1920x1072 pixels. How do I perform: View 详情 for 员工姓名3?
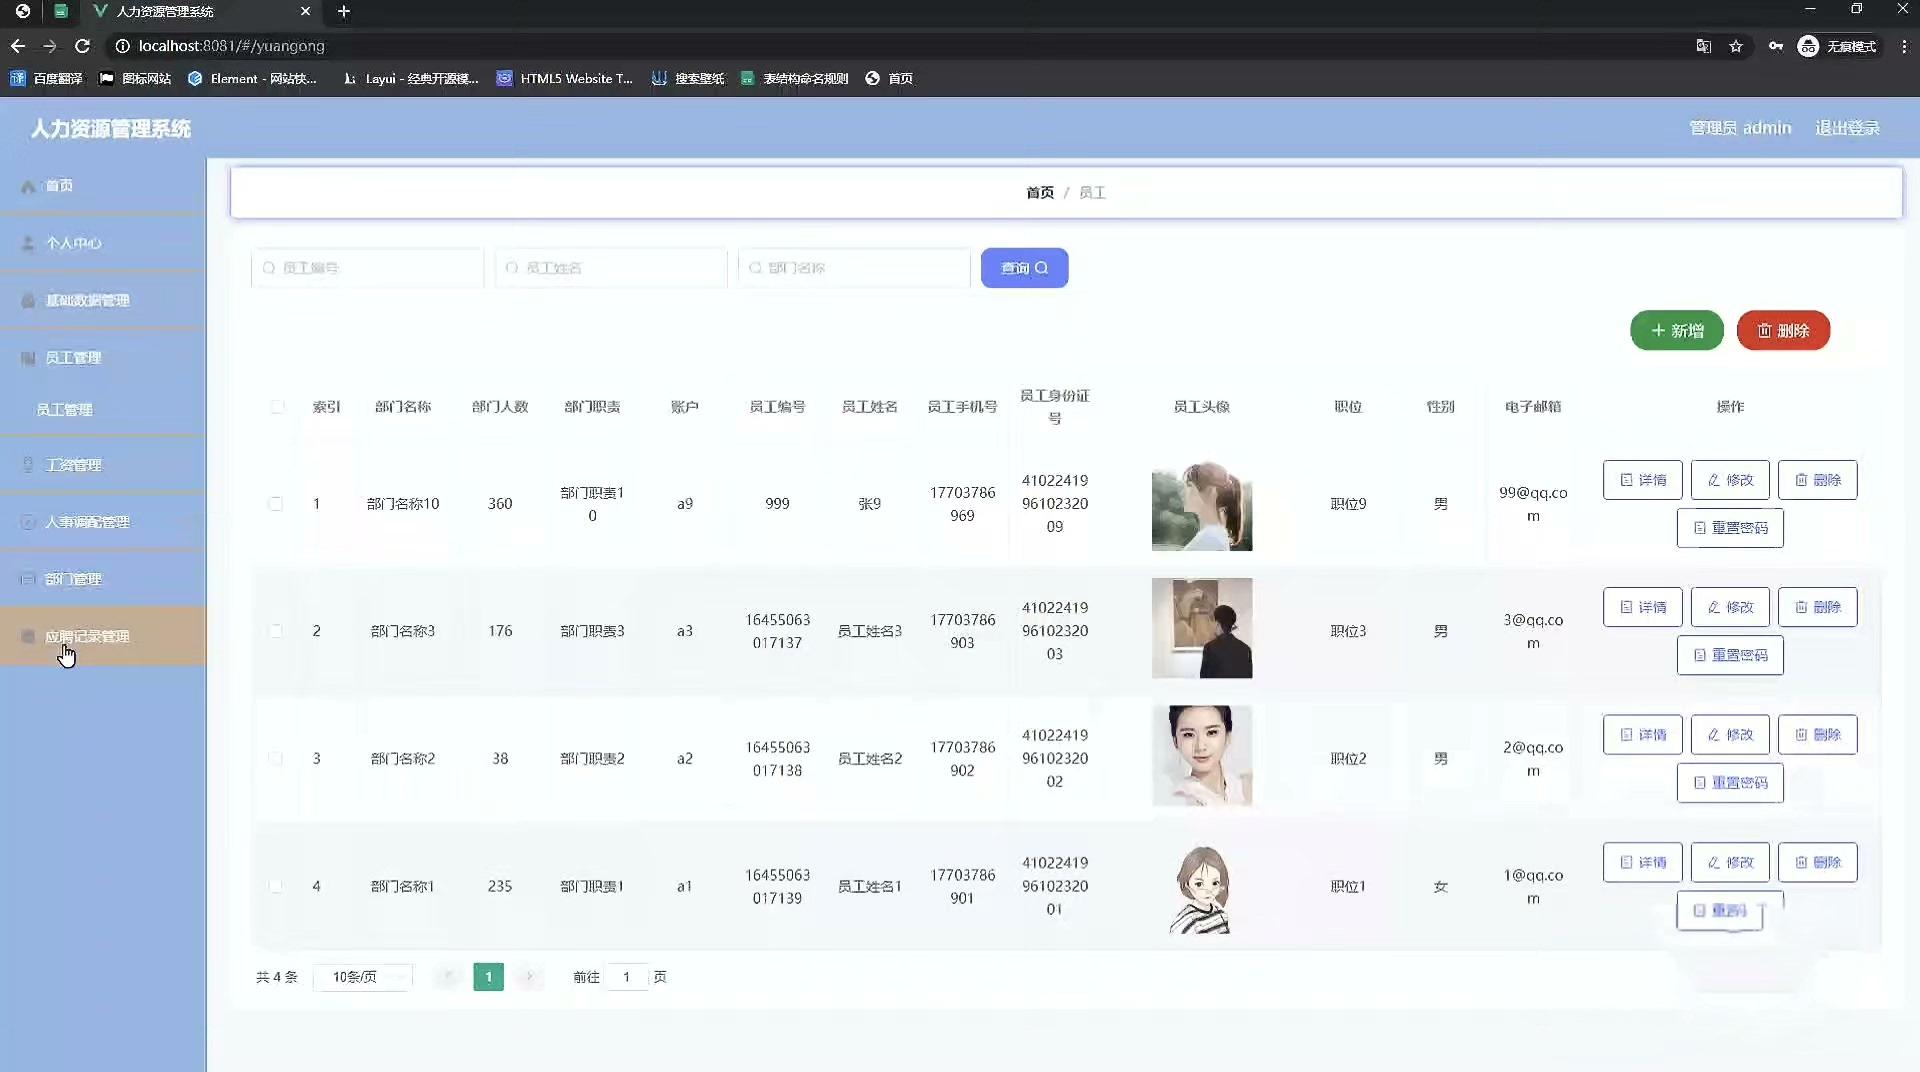coord(1642,607)
